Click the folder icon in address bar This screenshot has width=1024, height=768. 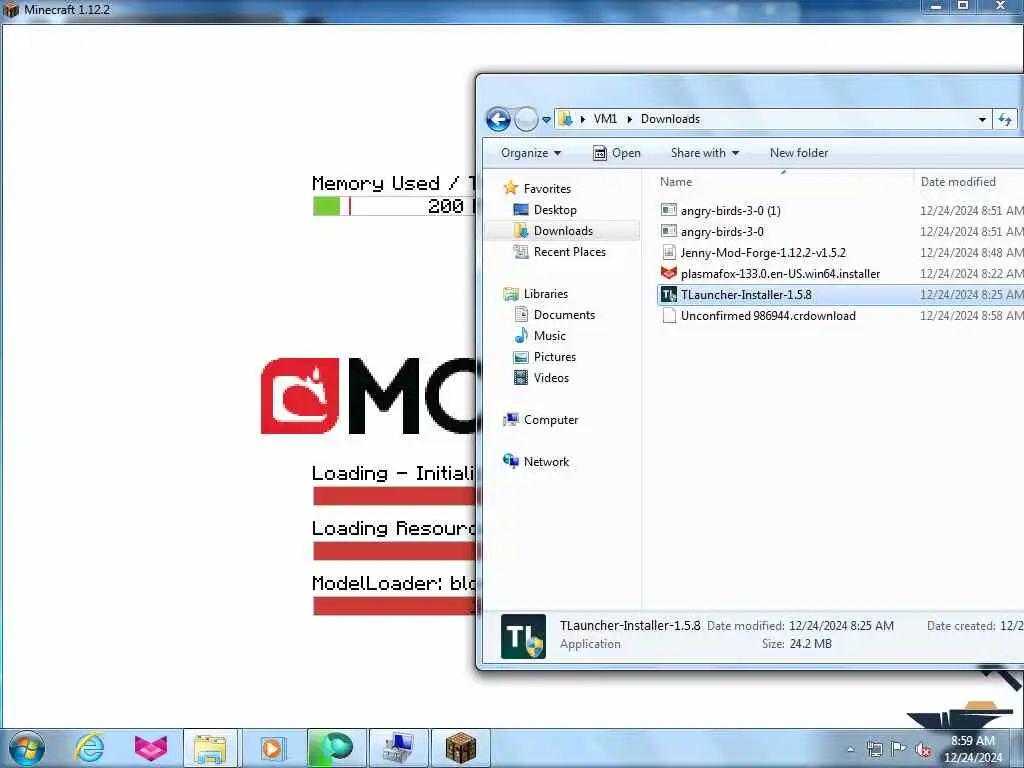566,119
